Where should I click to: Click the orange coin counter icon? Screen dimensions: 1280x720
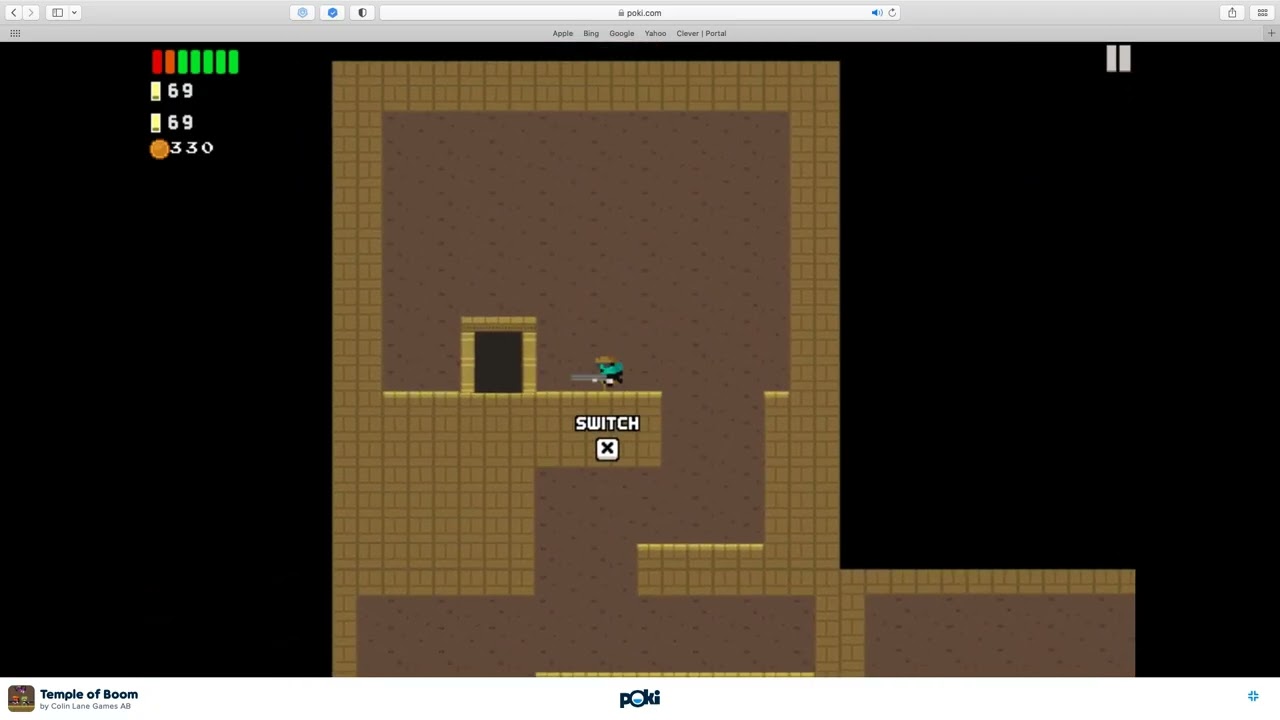click(x=159, y=149)
